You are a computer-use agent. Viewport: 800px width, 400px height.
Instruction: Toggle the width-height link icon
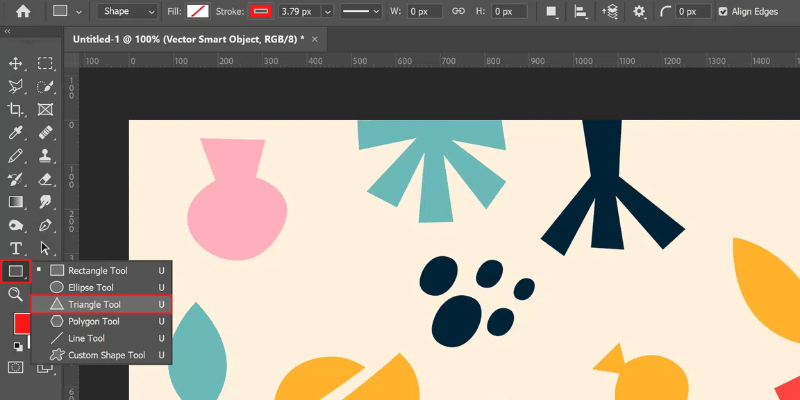pyautogui.click(x=459, y=12)
